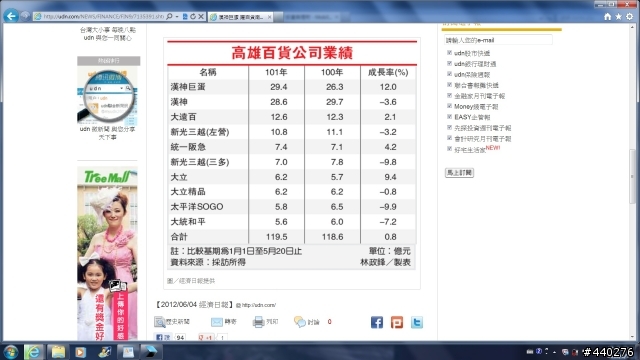Toggle the EASY企管報 checkbox

click(x=449, y=116)
